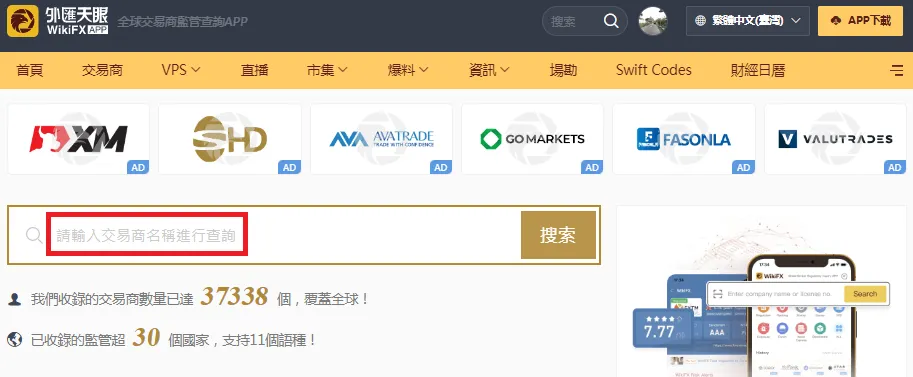Open the Fasonla ad banner

(684, 139)
